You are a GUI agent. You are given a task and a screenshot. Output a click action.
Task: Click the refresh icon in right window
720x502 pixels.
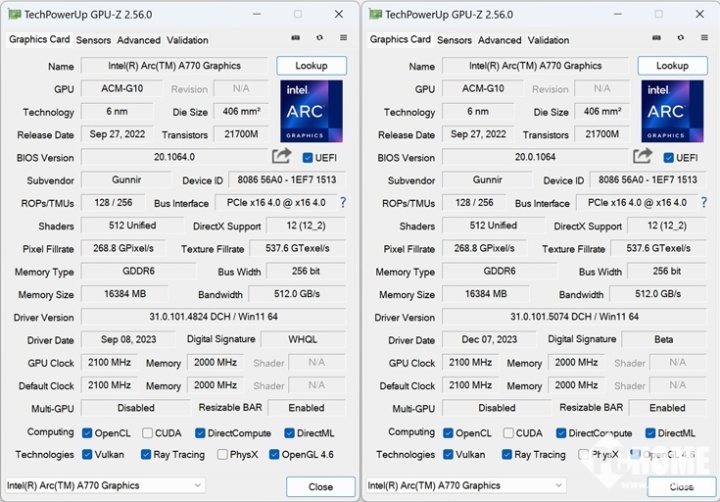[681, 38]
